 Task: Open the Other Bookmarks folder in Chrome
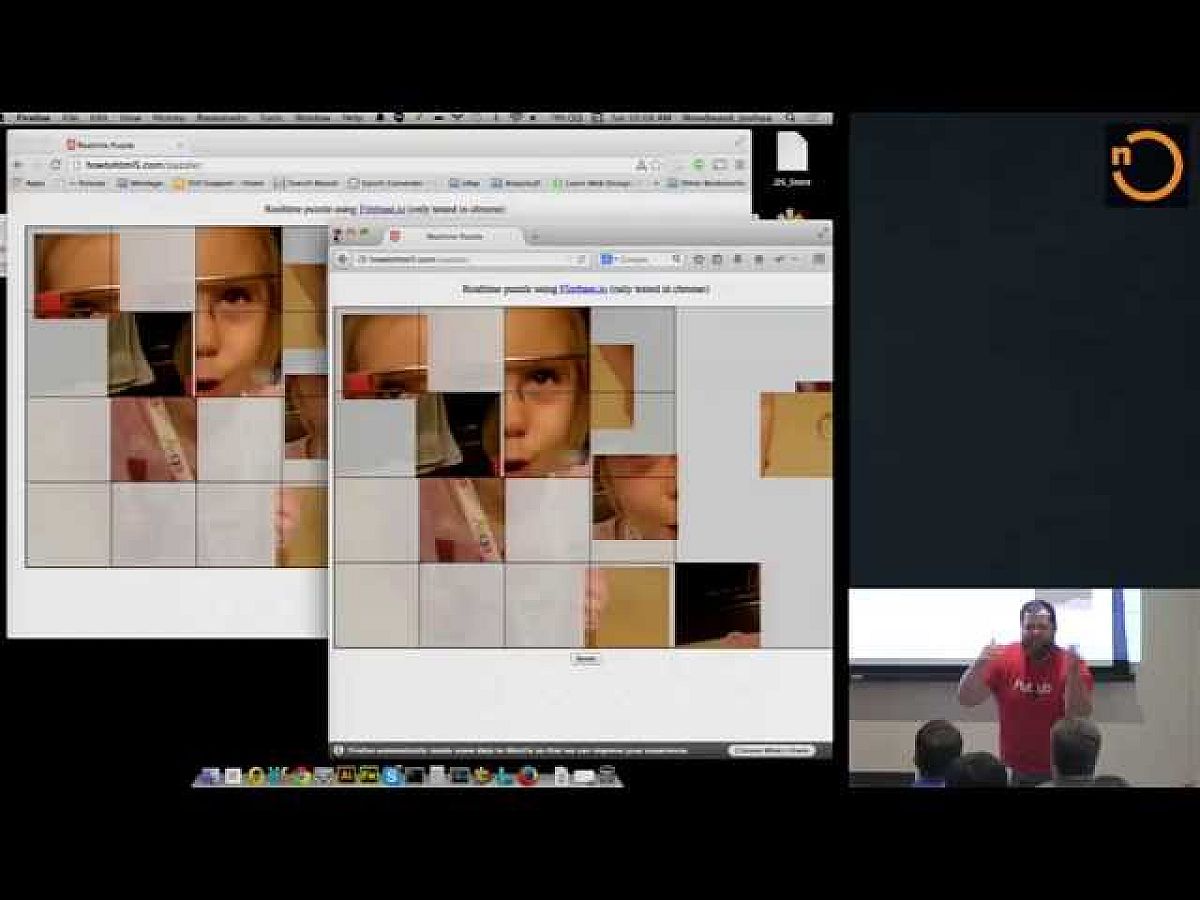[706, 184]
